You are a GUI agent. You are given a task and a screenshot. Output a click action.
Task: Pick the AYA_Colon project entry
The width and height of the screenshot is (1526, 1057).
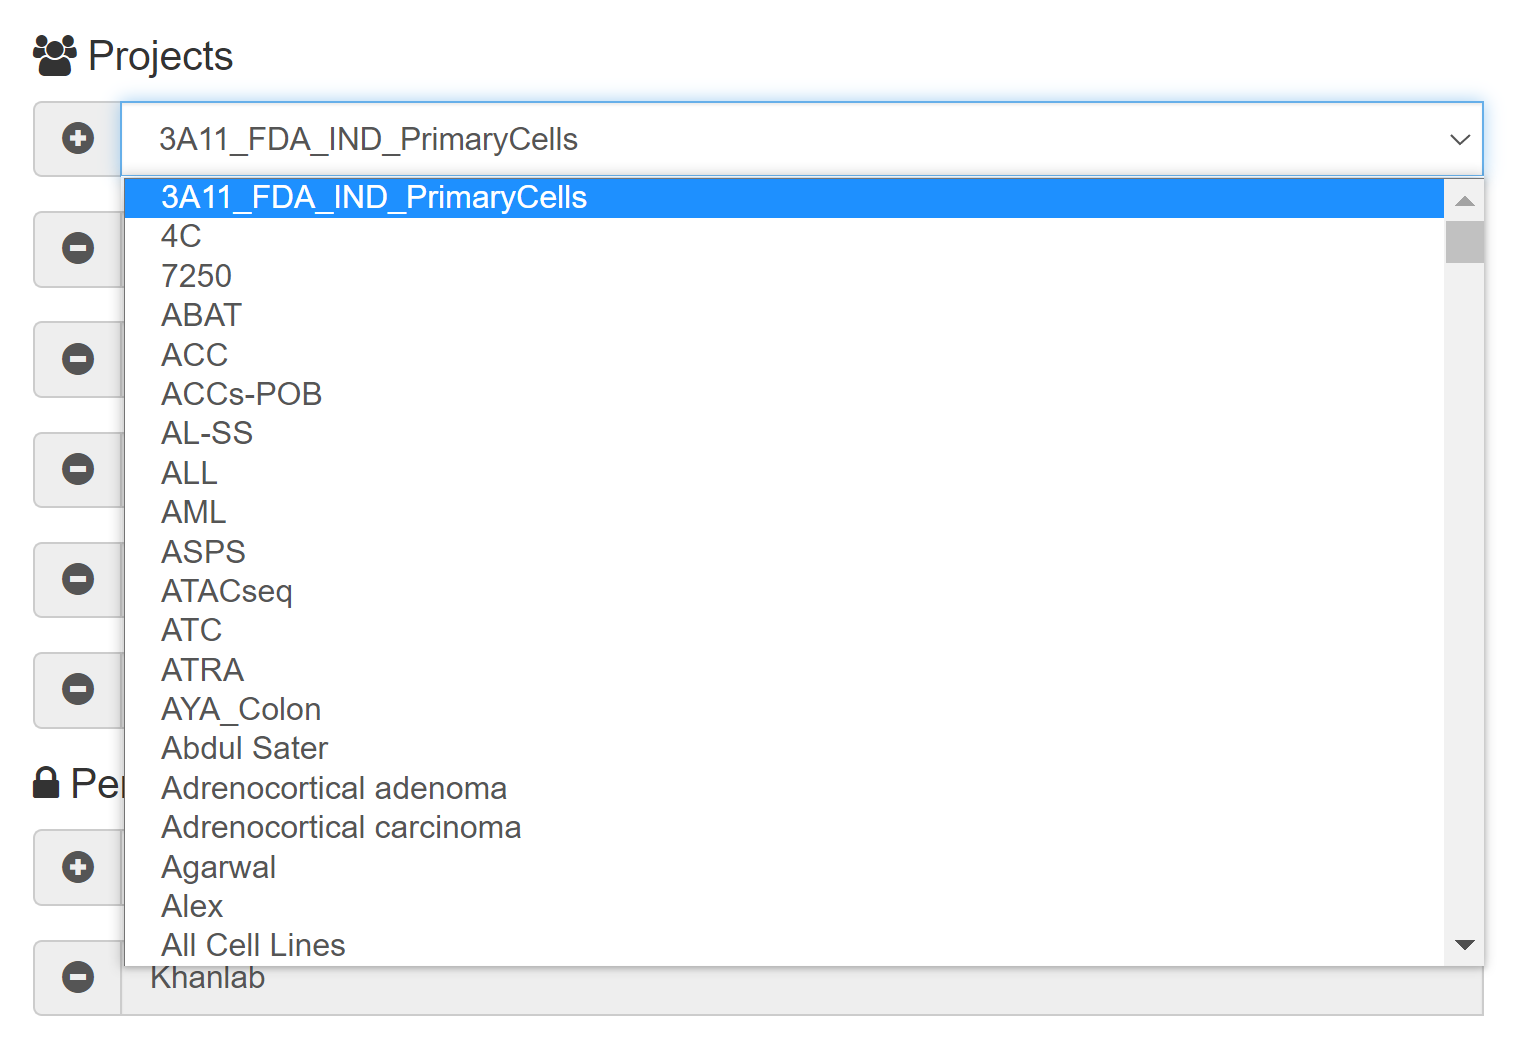click(x=241, y=709)
